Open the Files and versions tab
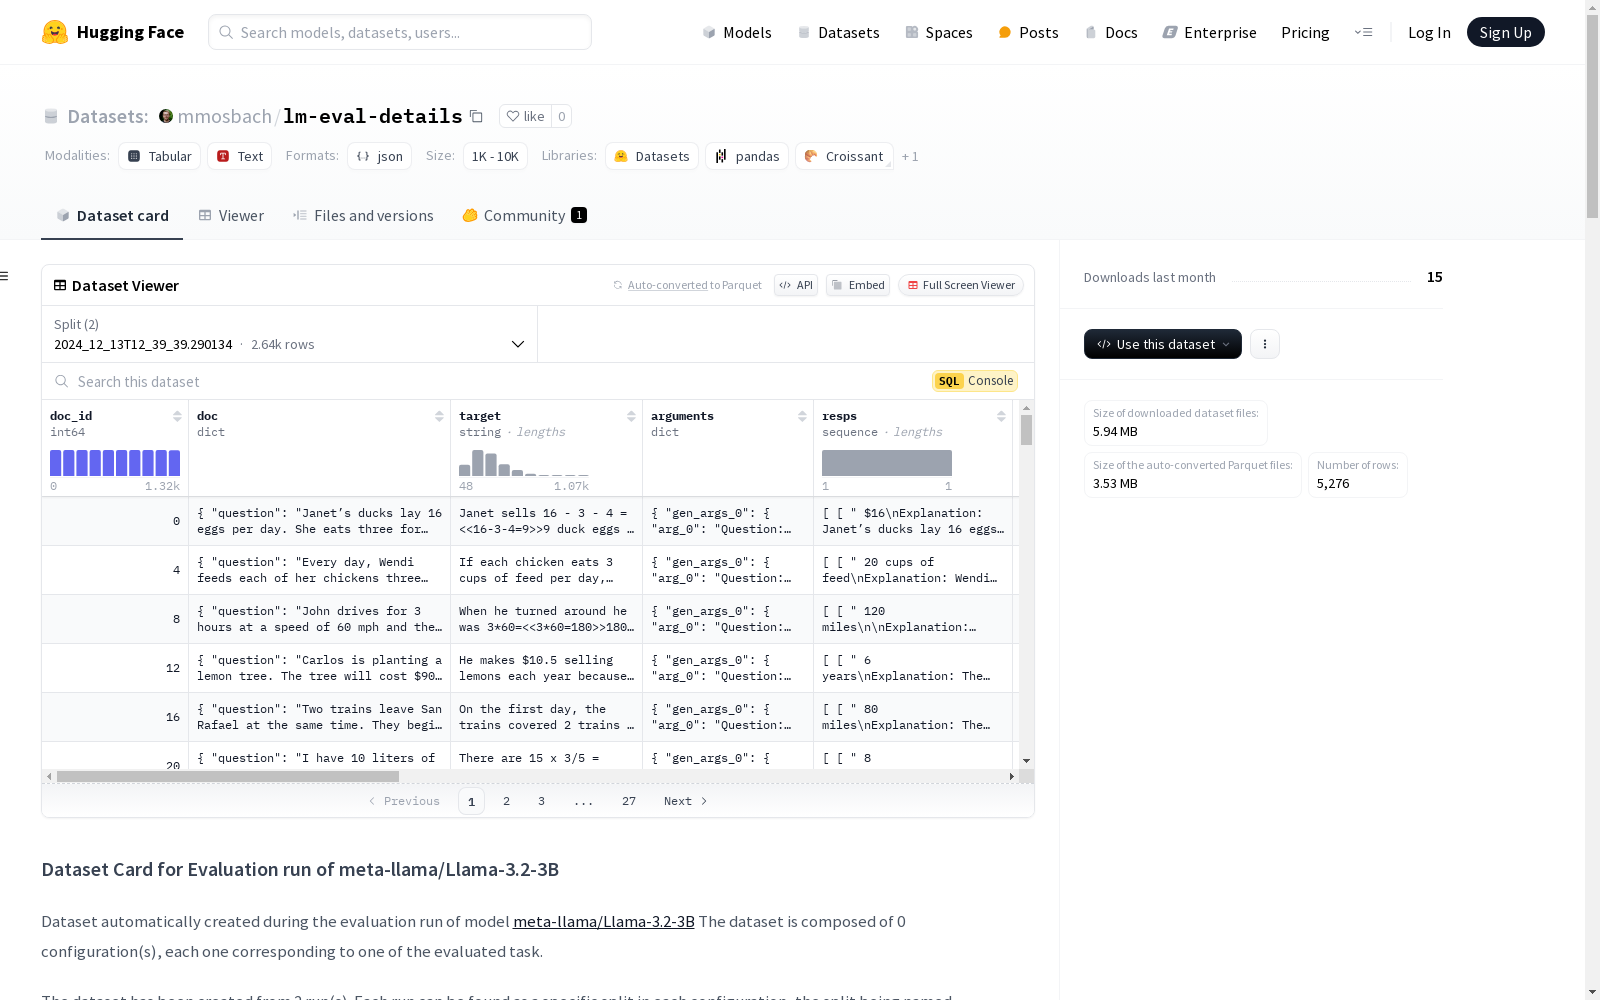This screenshot has width=1600, height=1000. (363, 215)
